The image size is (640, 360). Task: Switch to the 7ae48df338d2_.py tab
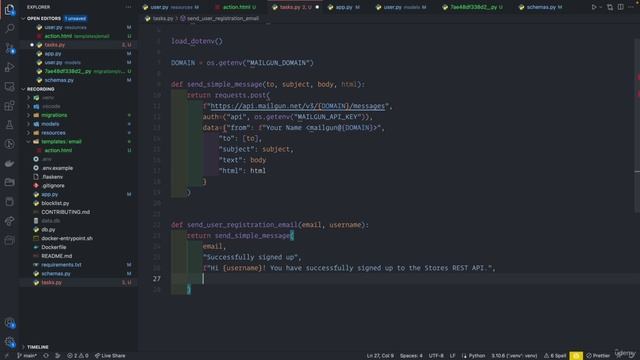coord(473,7)
